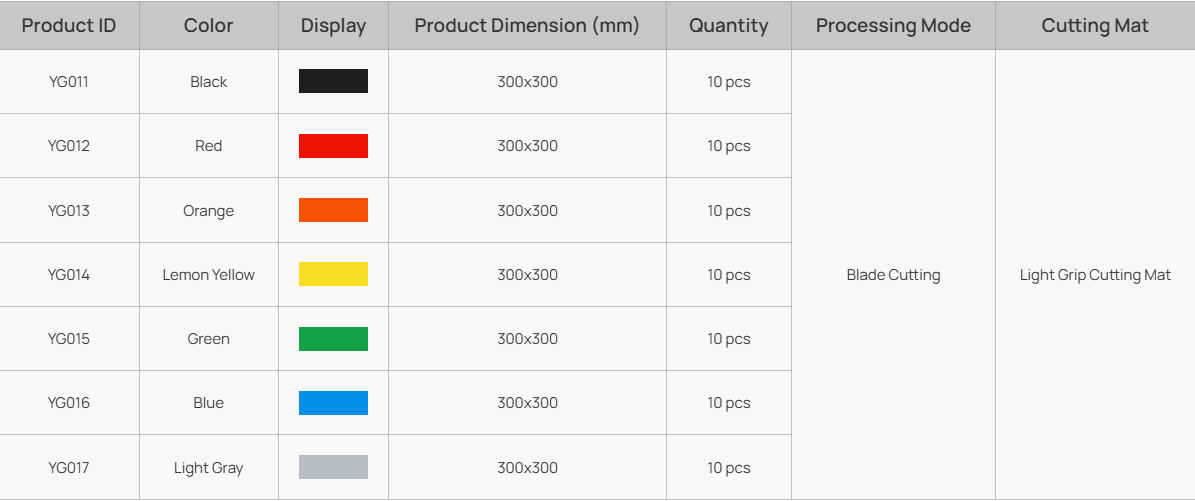Click the green display swatch

point(333,339)
